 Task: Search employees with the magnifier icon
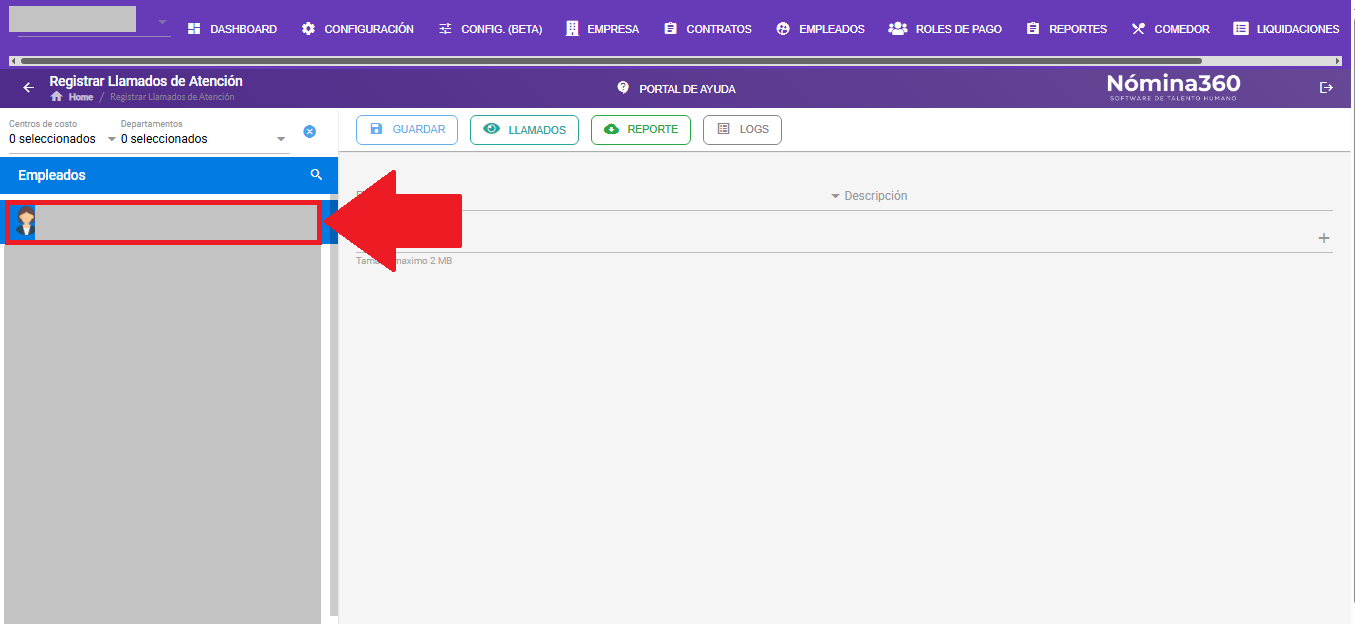[317, 175]
